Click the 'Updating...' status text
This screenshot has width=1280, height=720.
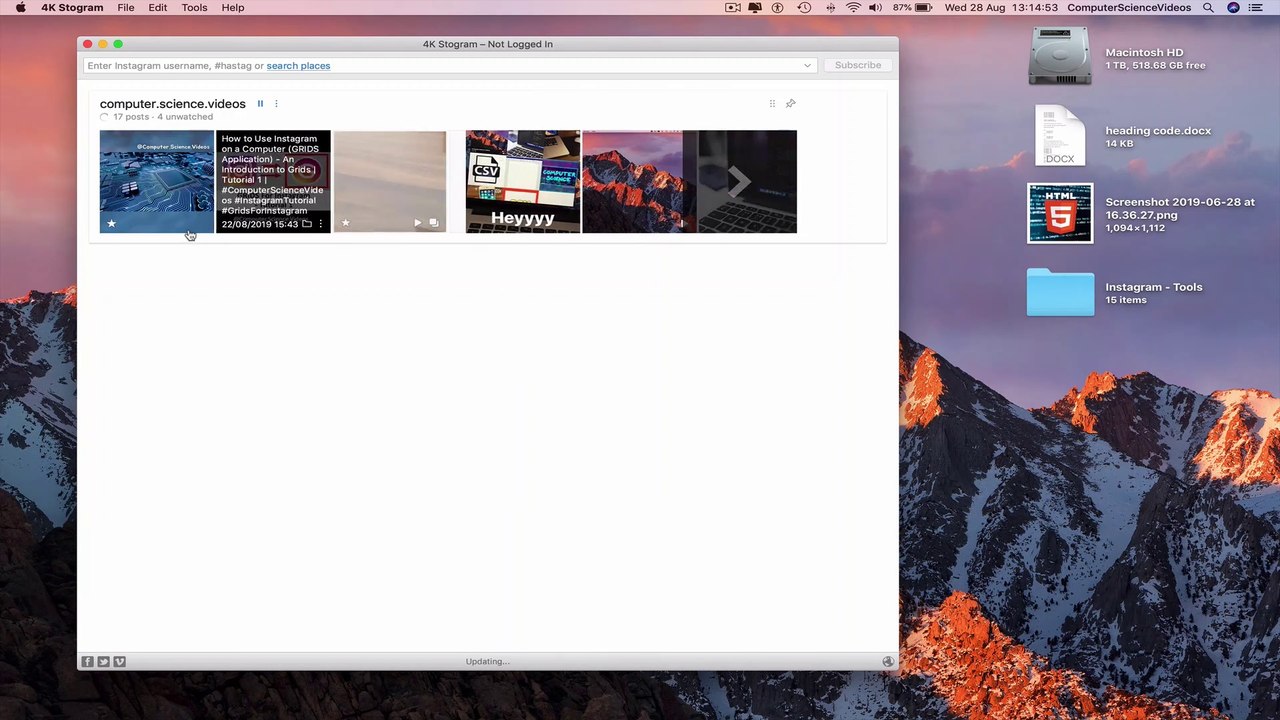tap(487, 661)
